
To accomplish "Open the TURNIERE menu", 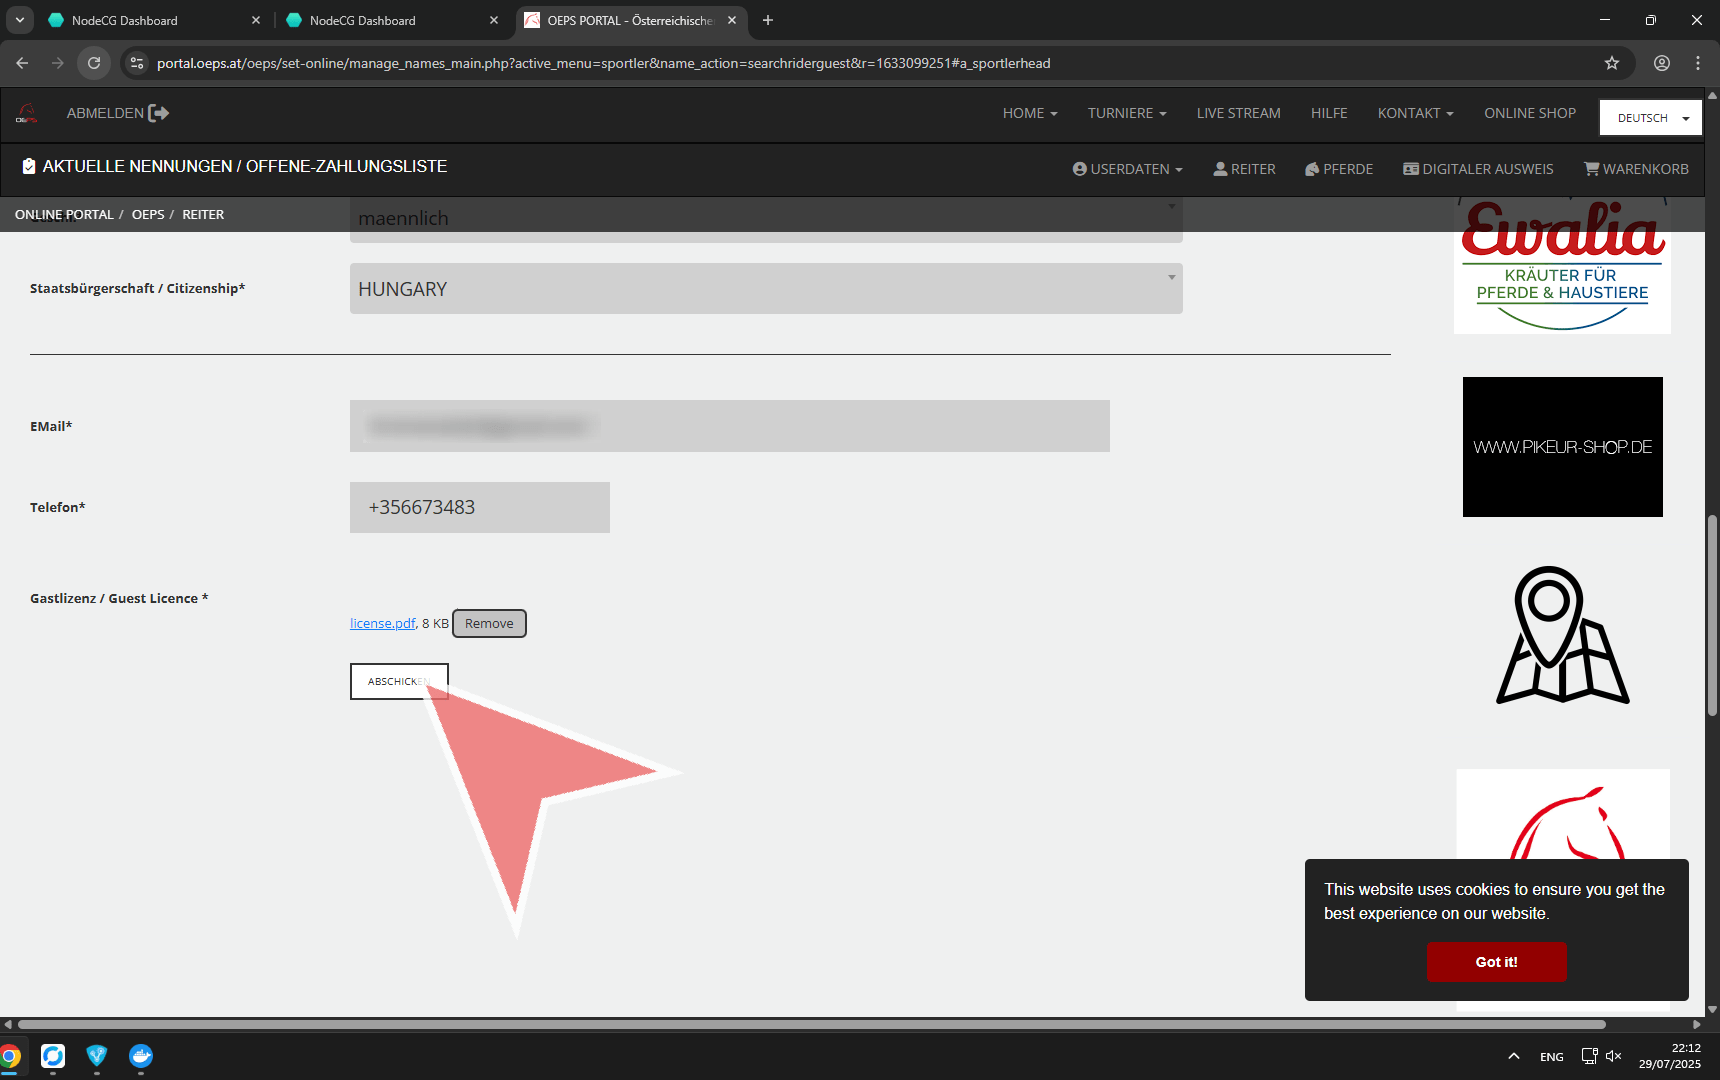I will 1127,113.
